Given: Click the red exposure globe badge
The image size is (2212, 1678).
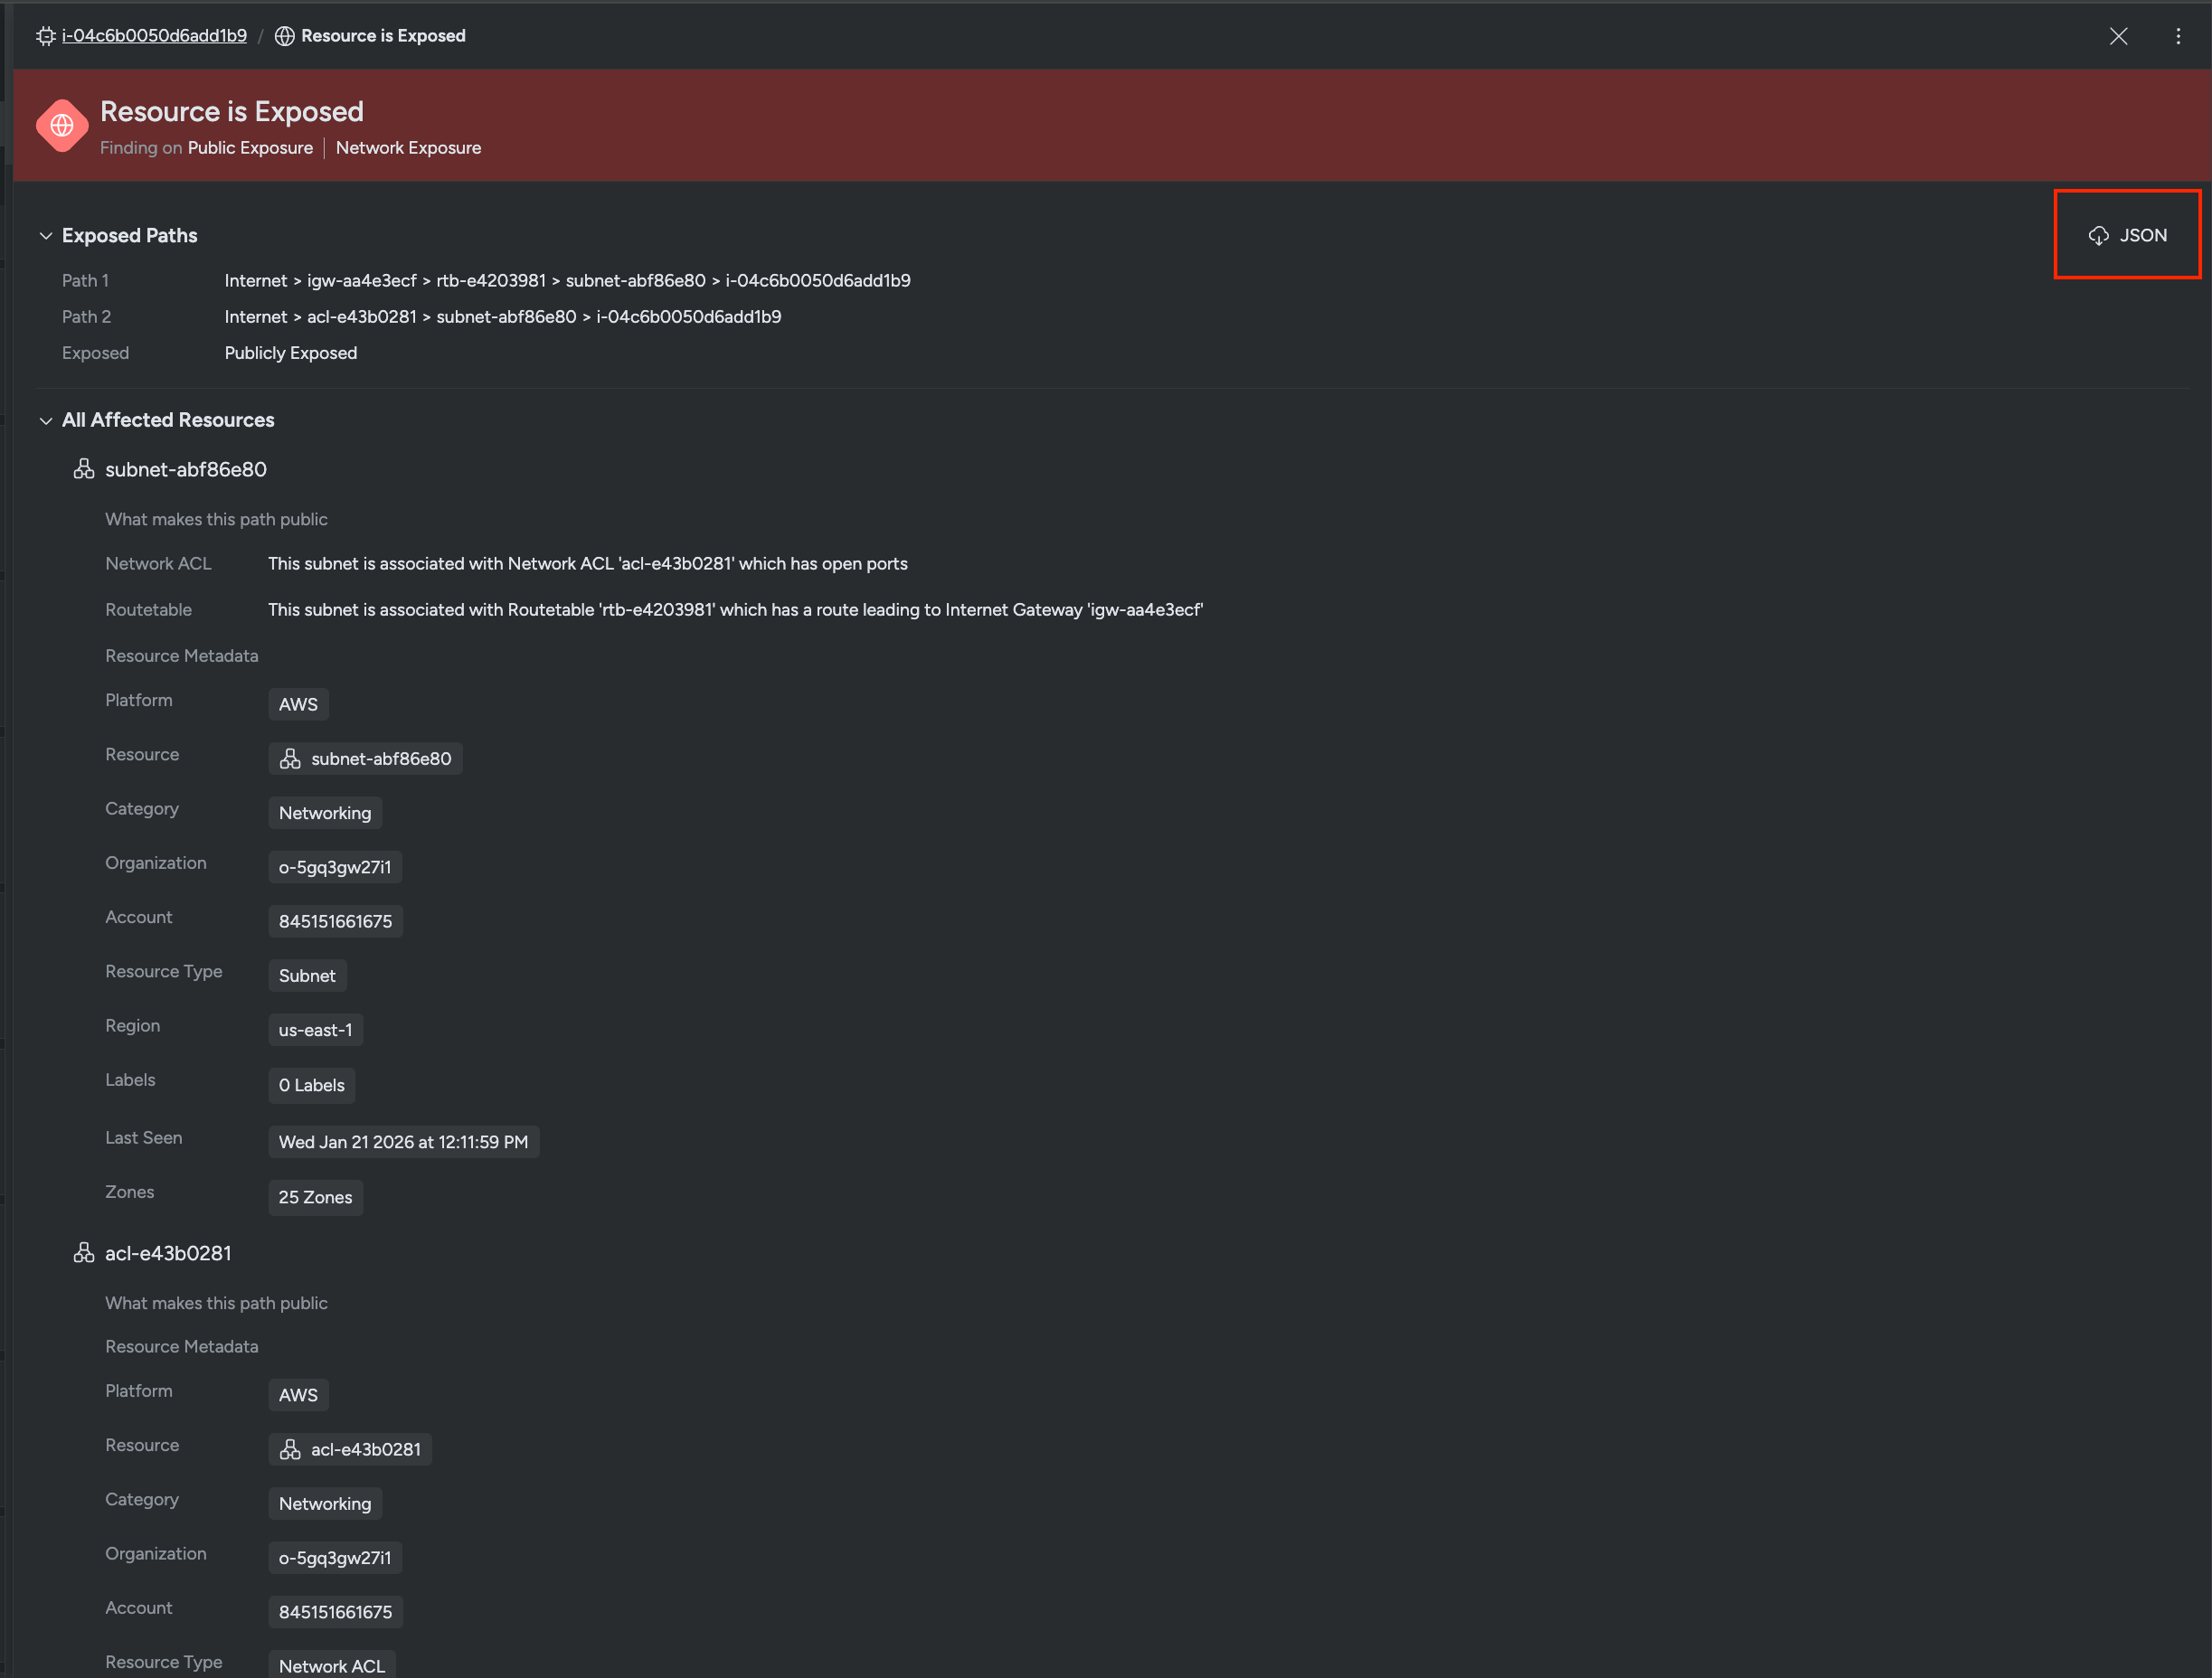Looking at the screenshot, I should (x=62, y=126).
